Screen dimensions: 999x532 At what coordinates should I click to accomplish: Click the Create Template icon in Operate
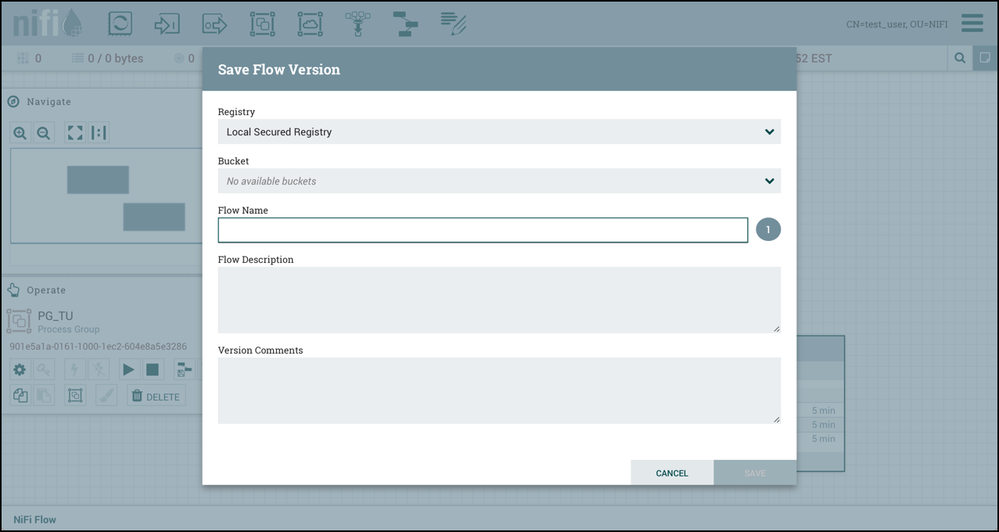point(184,370)
